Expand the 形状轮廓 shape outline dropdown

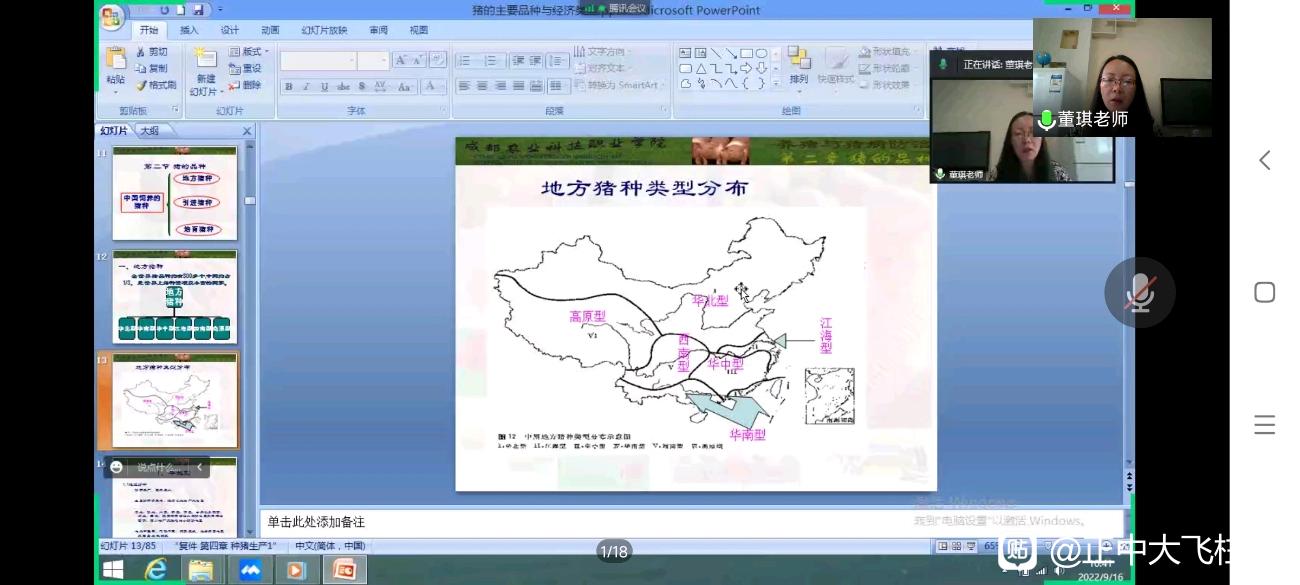coord(887,68)
